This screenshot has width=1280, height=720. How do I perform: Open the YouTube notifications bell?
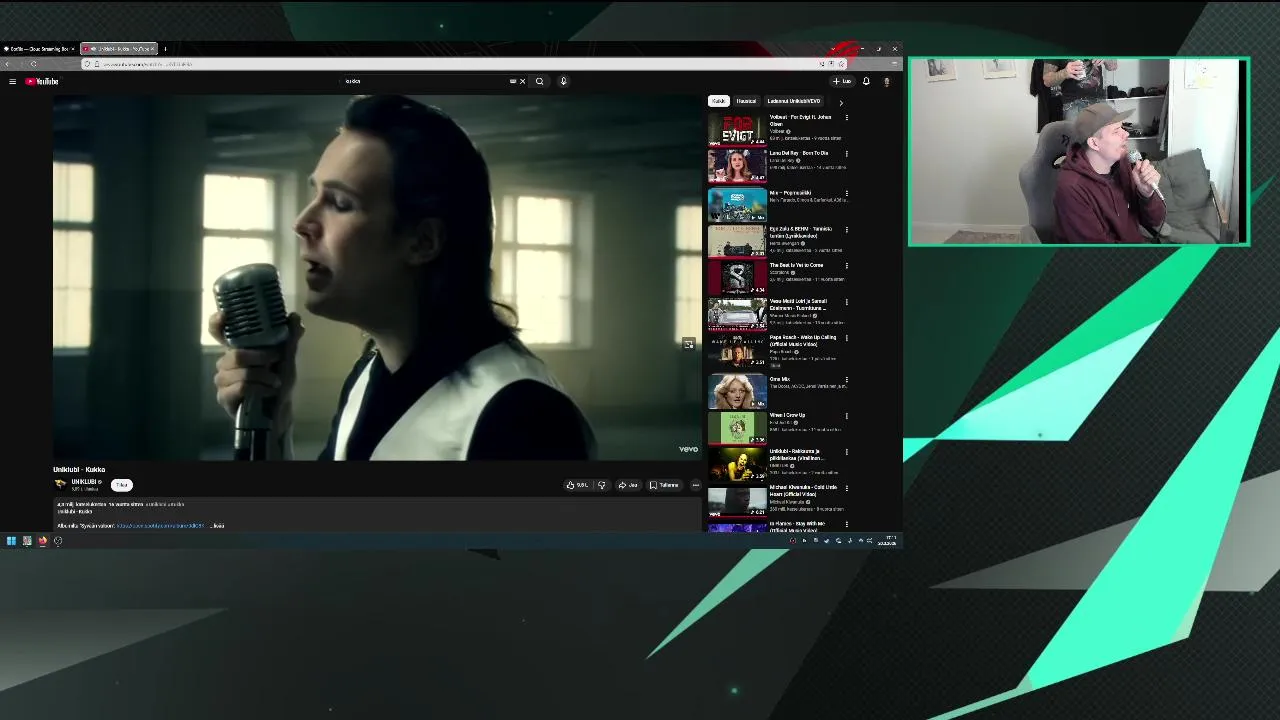point(866,81)
